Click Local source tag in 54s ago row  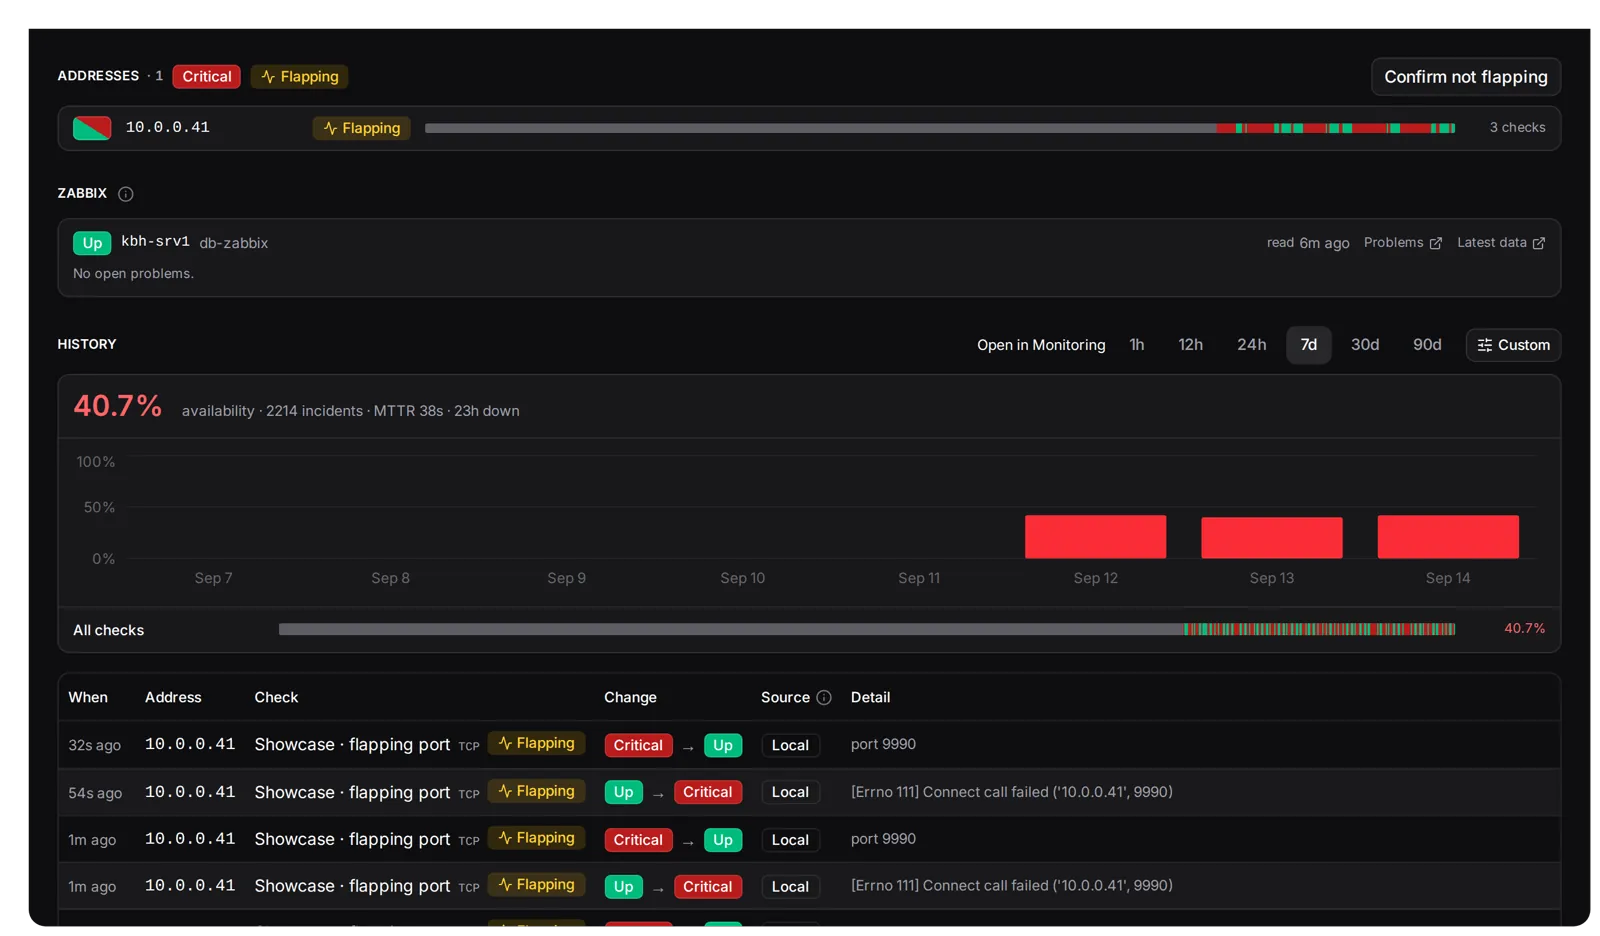(790, 792)
